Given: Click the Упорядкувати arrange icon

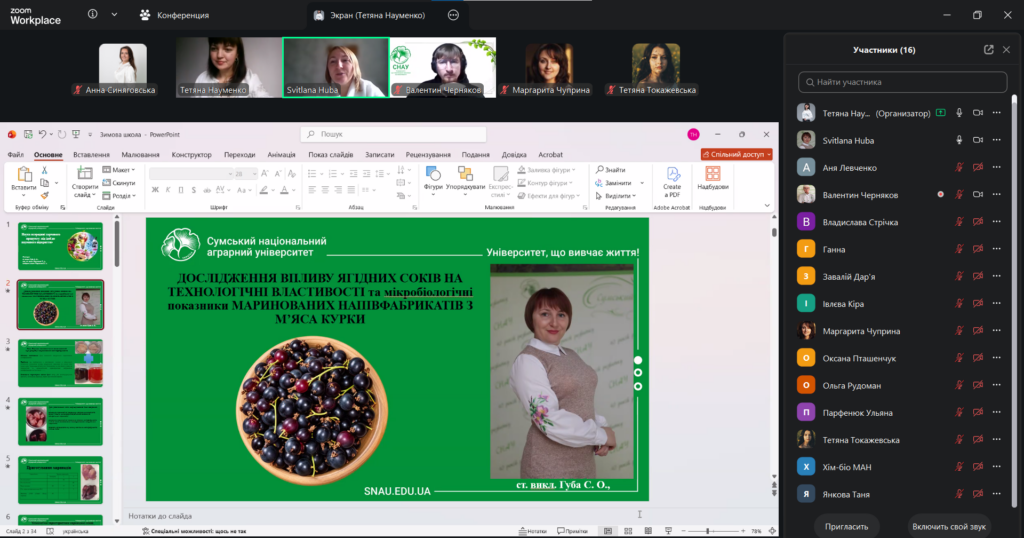Looking at the screenshot, I should [465, 174].
